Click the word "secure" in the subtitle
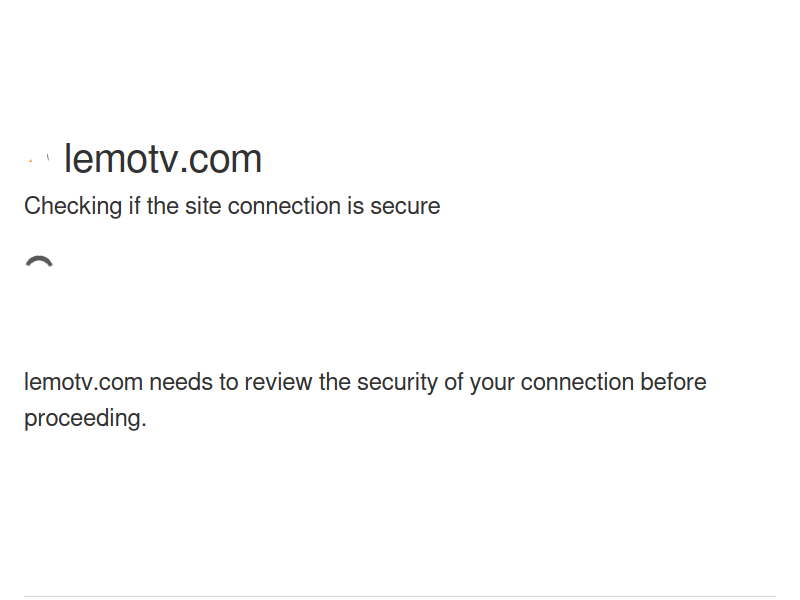Screen dimensions: 800x600 405,206
